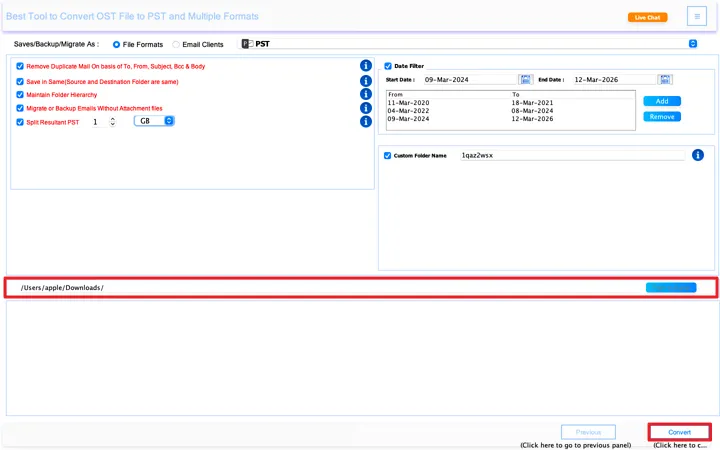This screenshot has height=450, width=720.
Task: Click the Custom Folder Name text field
Action: pyautogui.click(x=570, y=156)
